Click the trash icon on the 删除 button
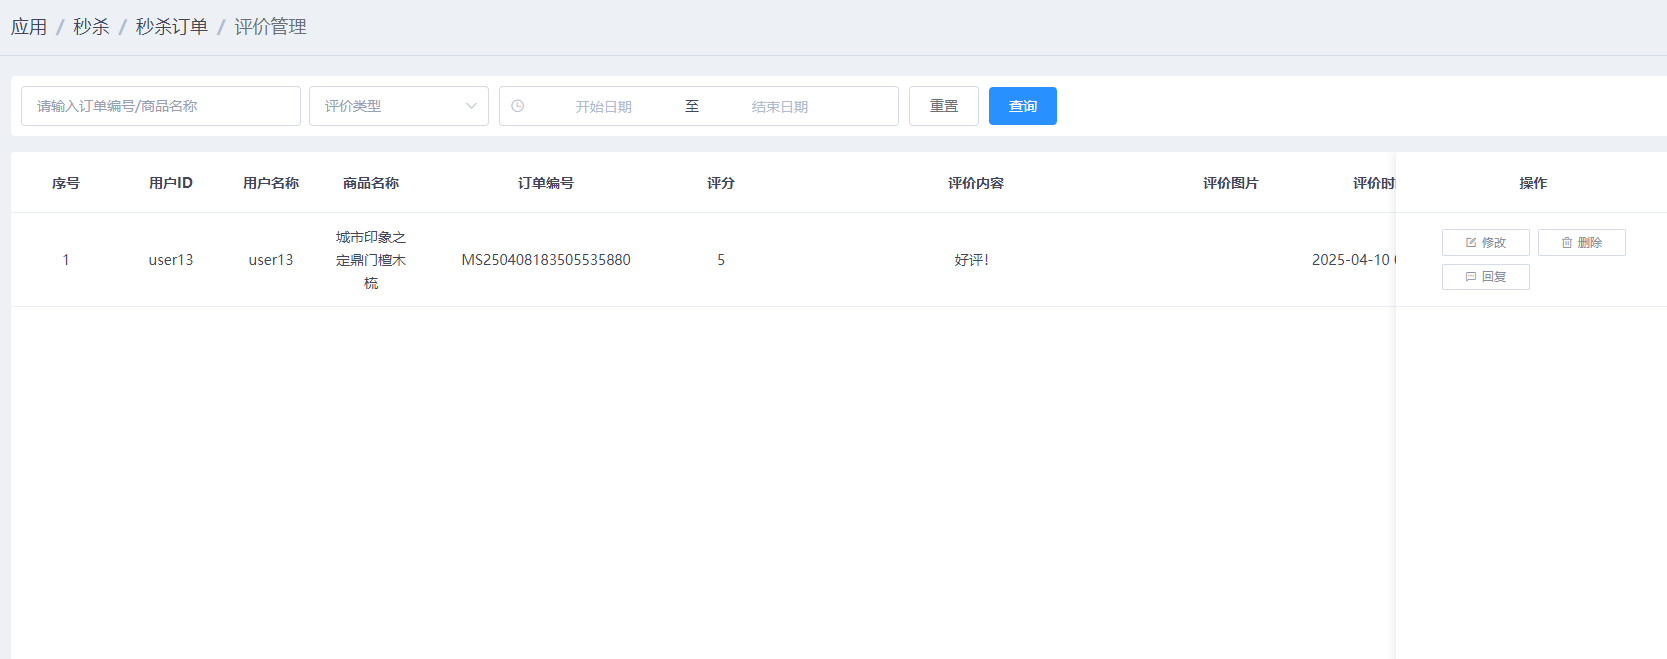The height and width of the screenshot is (659, 1667). tap(1567, 243)
